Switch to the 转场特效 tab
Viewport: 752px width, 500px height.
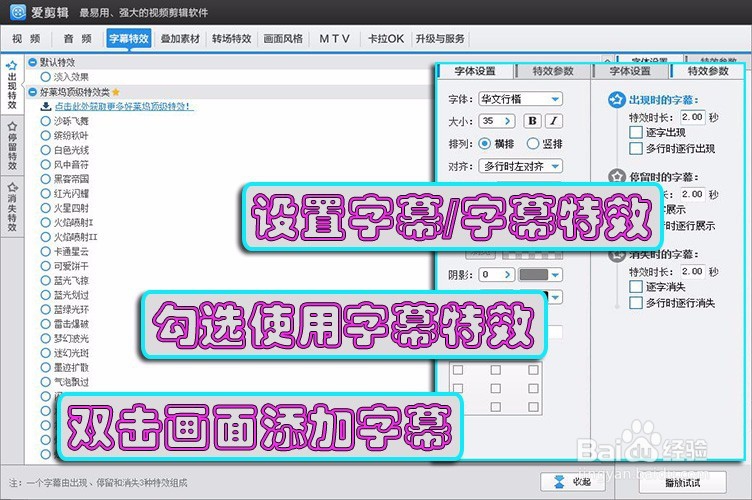pos(232,39)
